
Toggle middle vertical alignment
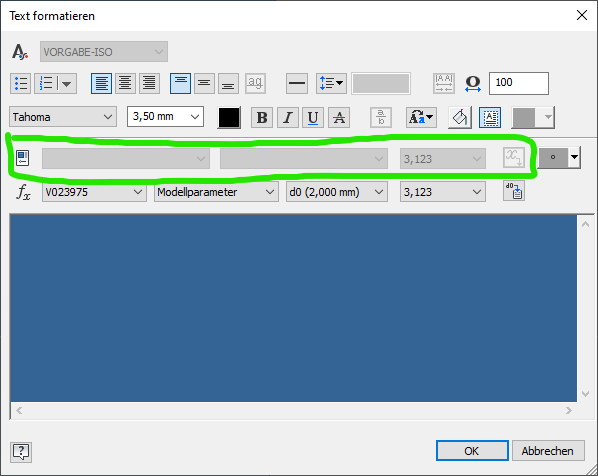point(204,83)
